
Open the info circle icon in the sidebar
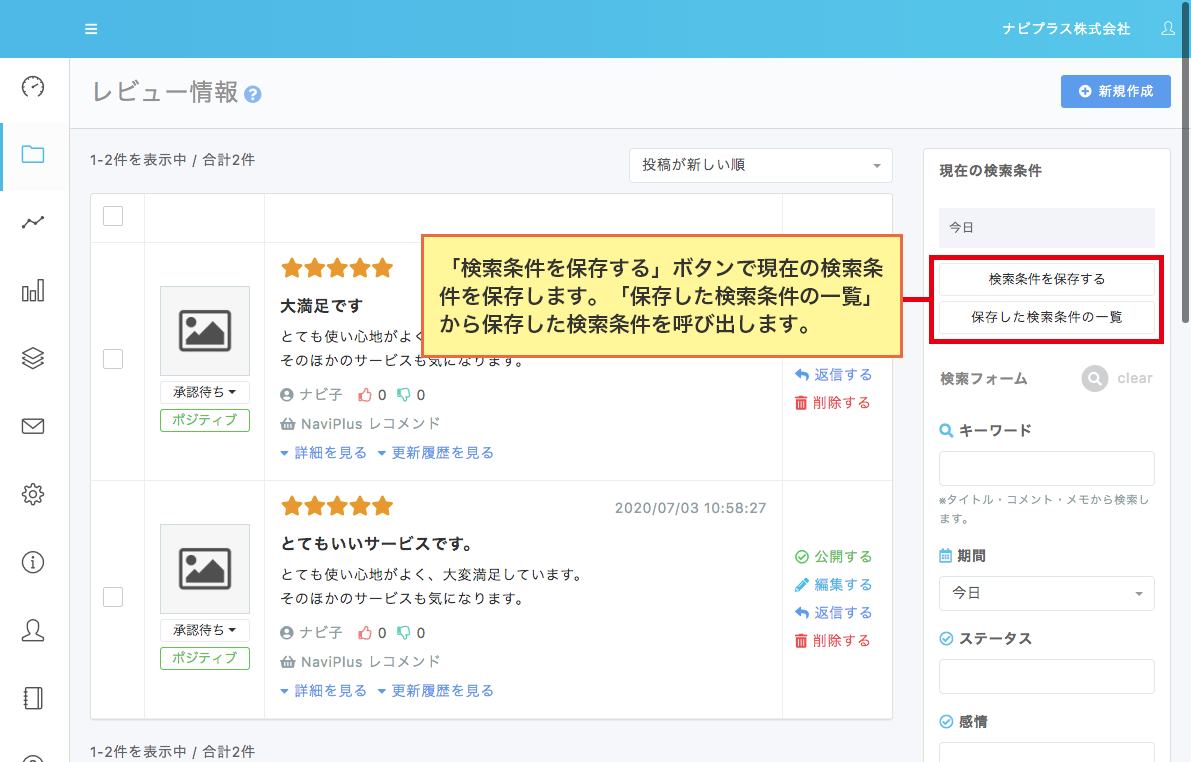[33, 562]
